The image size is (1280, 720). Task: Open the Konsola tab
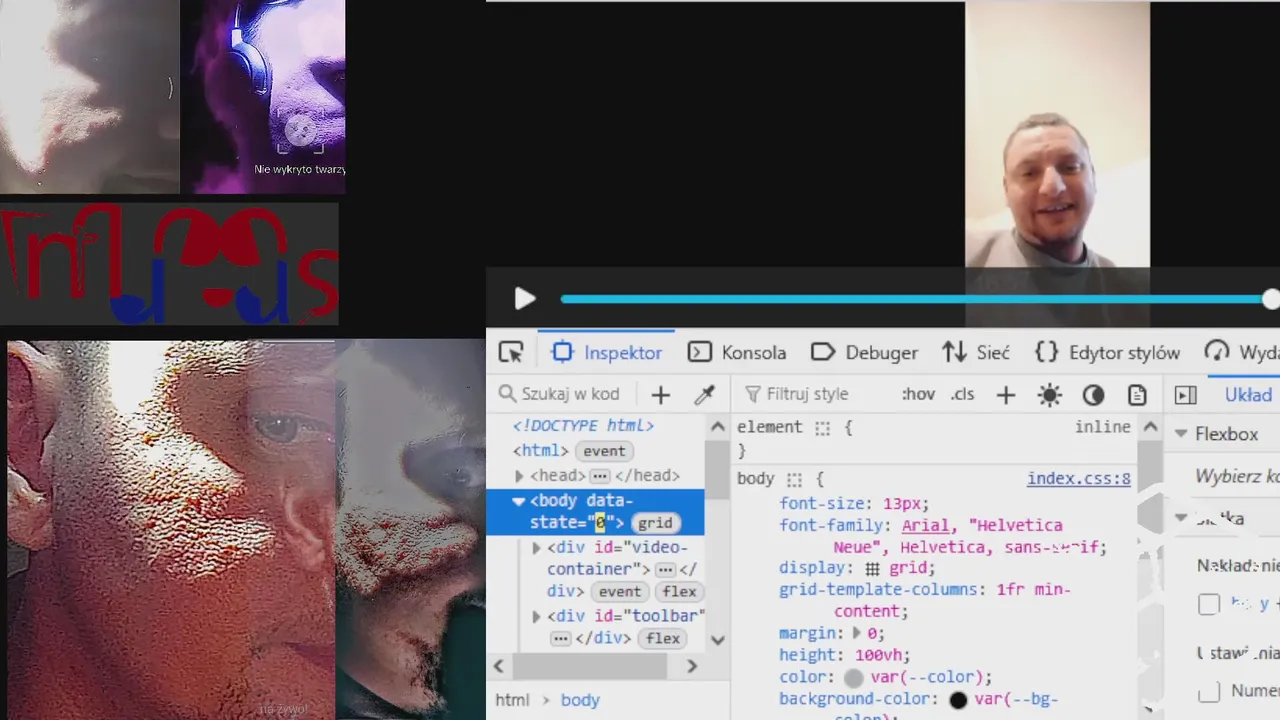pyautogui.click(x=737, y=352)
